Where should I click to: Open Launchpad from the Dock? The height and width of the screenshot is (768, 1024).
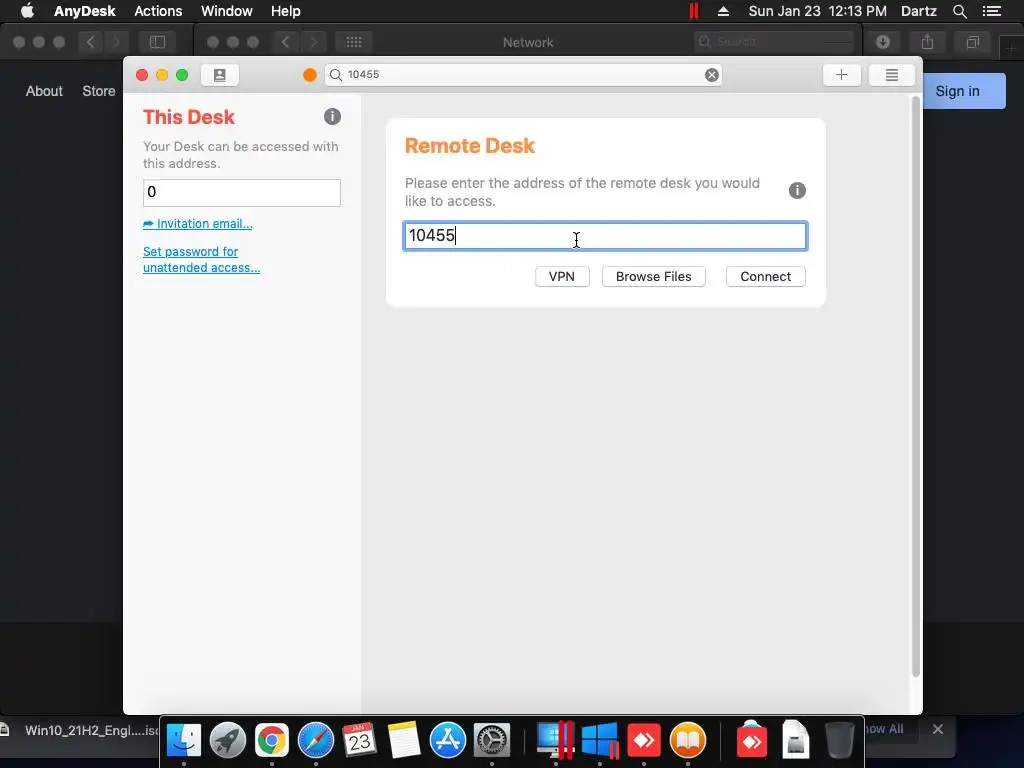click(228, 741)
